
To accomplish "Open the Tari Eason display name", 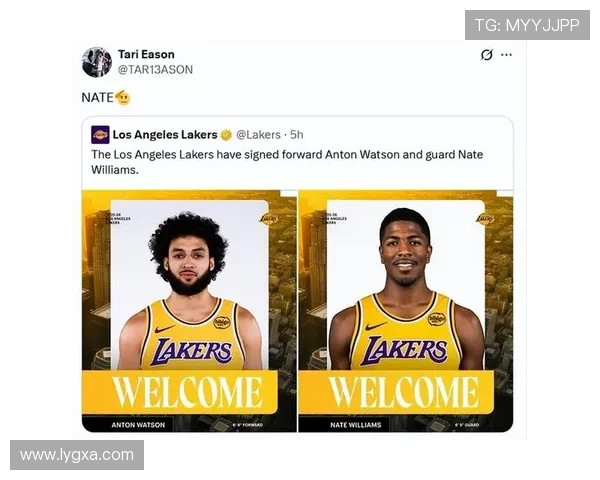I will [146, 54].
